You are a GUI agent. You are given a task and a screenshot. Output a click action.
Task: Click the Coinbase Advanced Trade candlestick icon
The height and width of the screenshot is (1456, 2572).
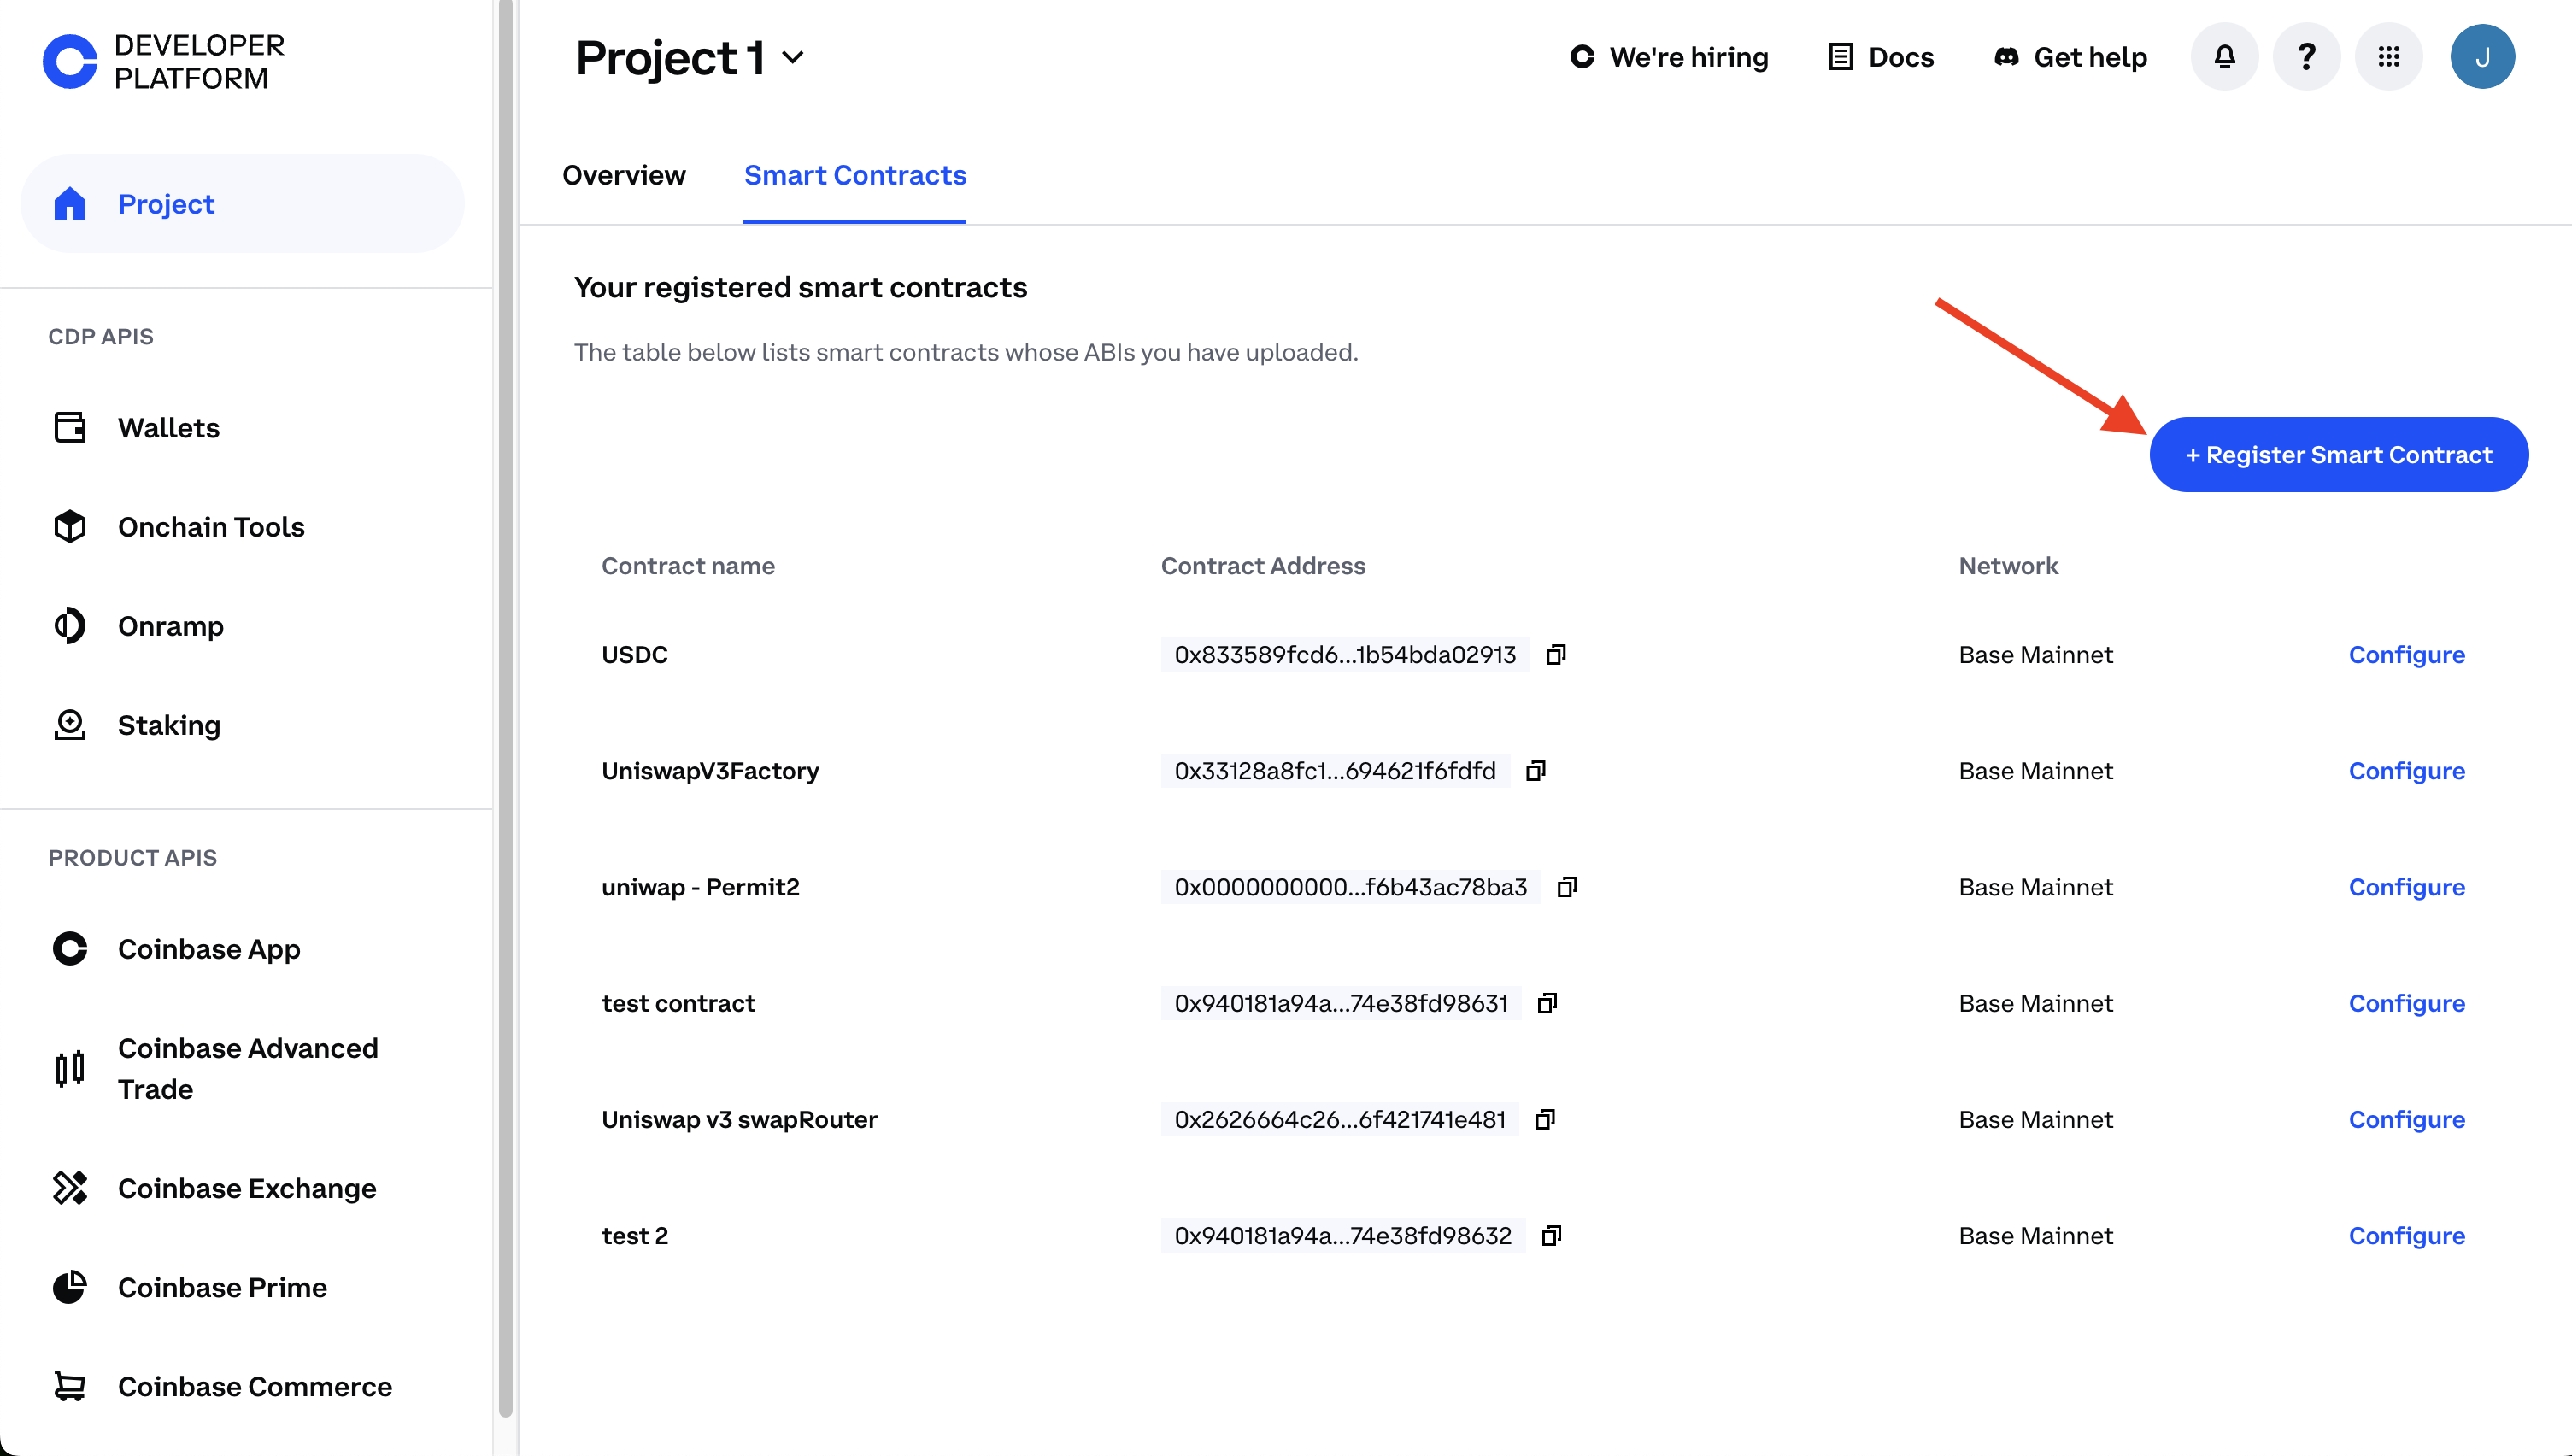coord(70,1068)
